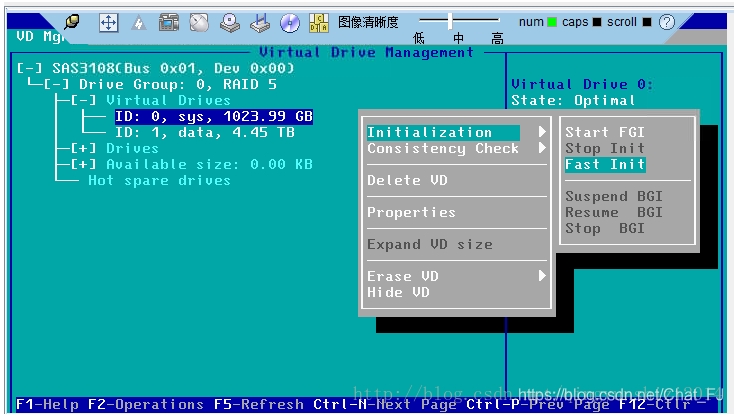
Task: Choose Hide VD from the menu
Action: click(398, 292)
